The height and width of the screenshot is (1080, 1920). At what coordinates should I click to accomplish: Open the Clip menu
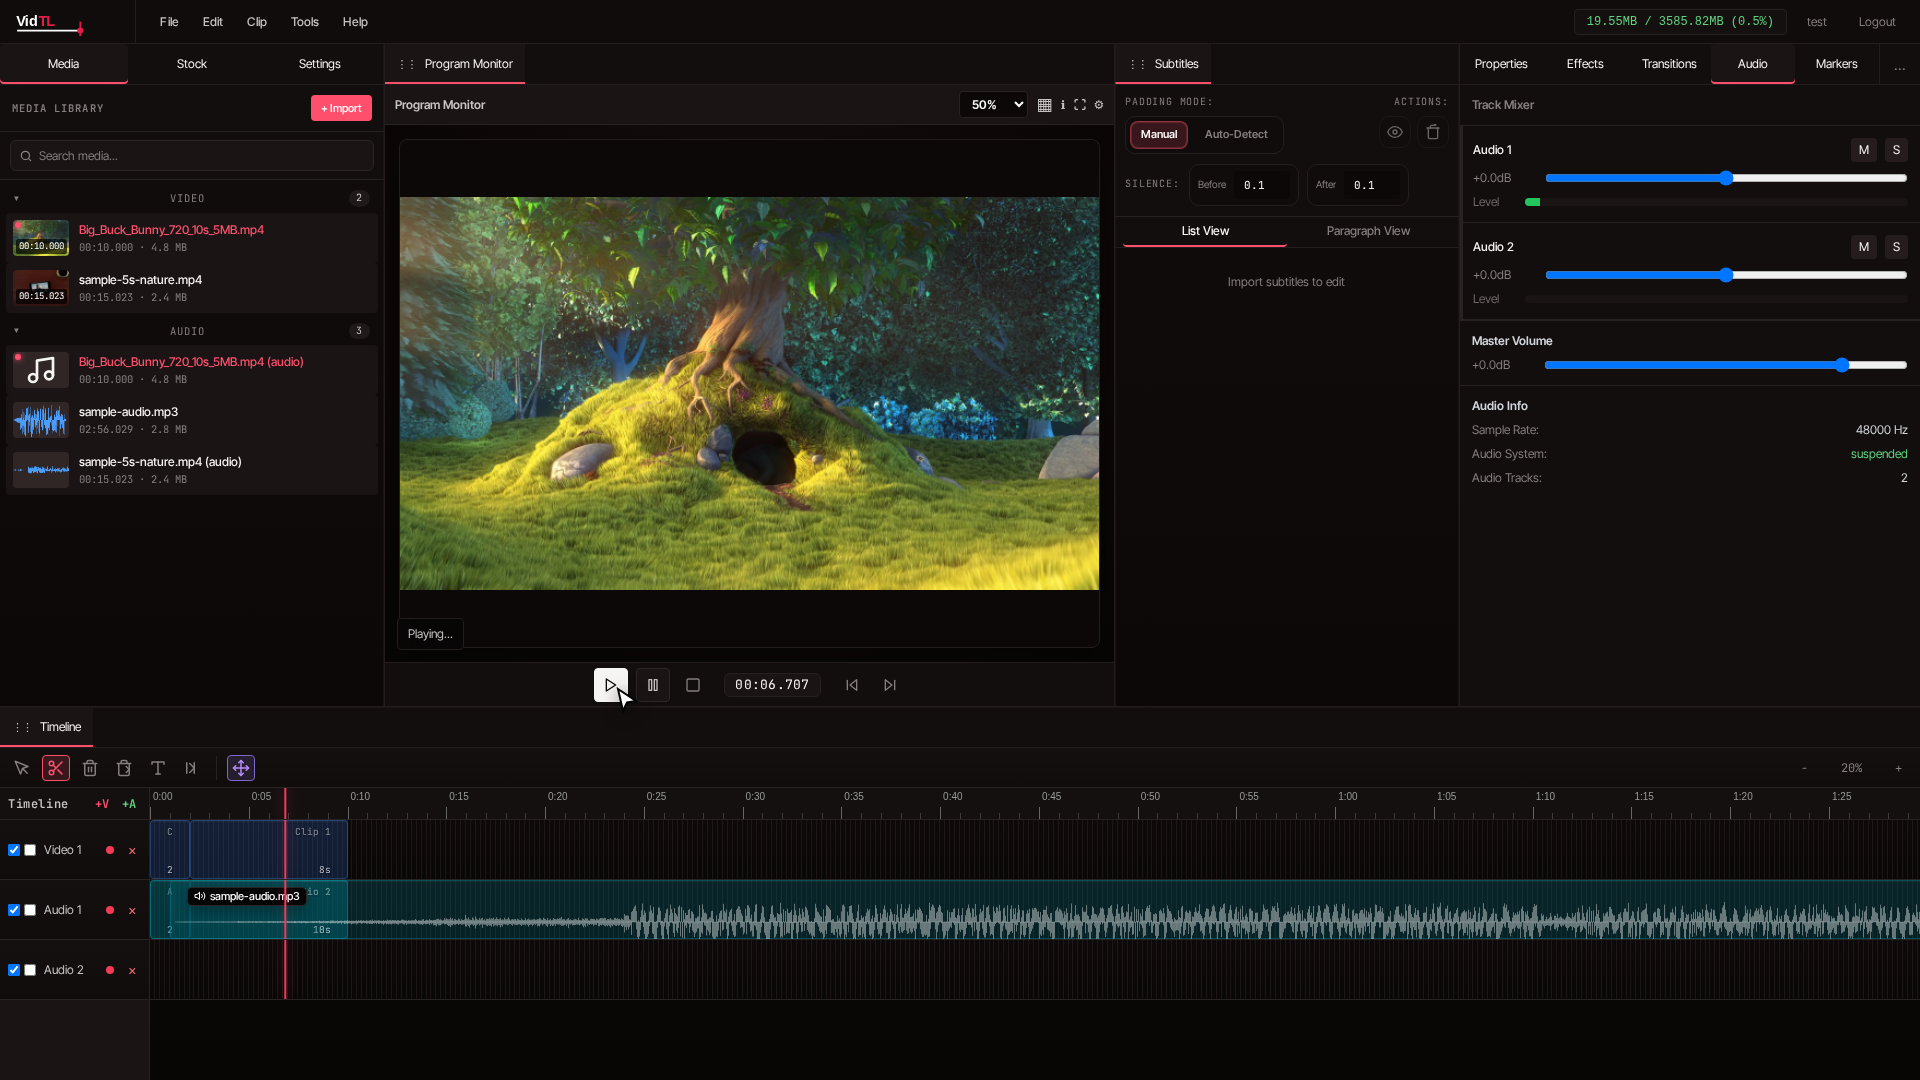(257, 22)
